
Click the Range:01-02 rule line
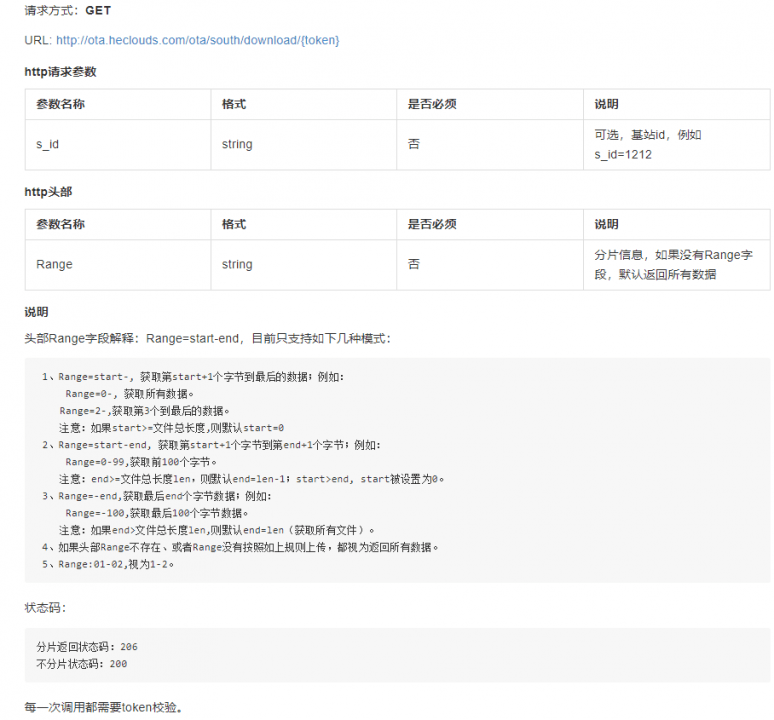click(108, 565)
